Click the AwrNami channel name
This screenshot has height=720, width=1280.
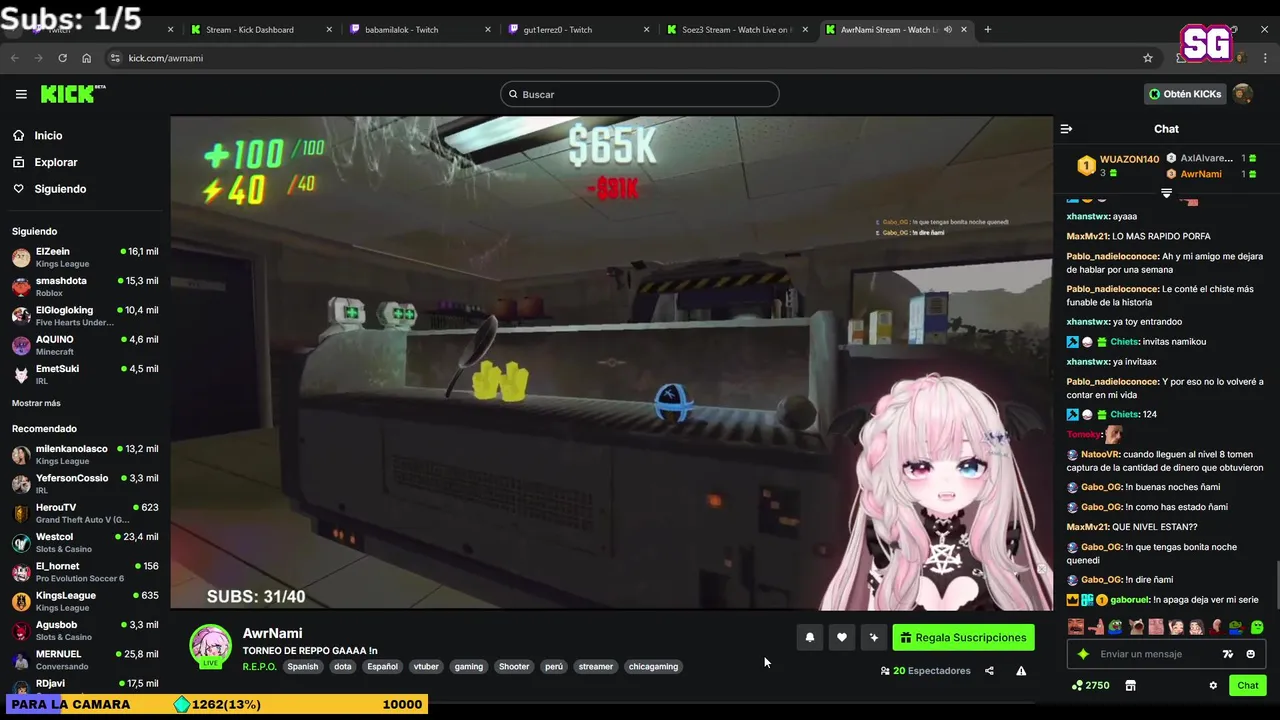coord(272,633)
